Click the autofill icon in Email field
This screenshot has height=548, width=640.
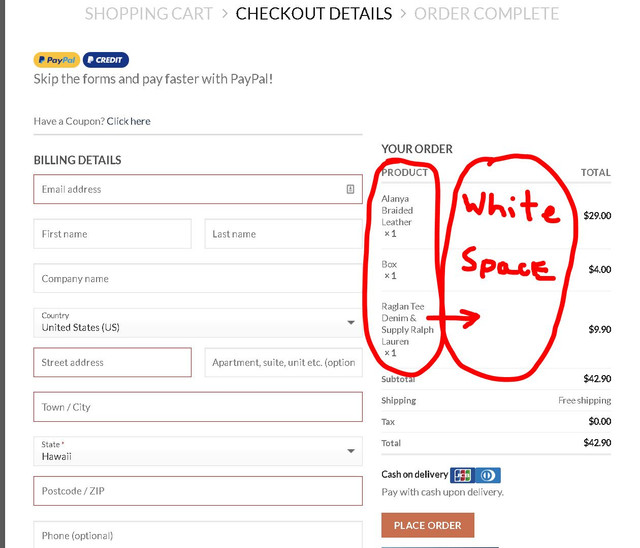click(350, 189)
